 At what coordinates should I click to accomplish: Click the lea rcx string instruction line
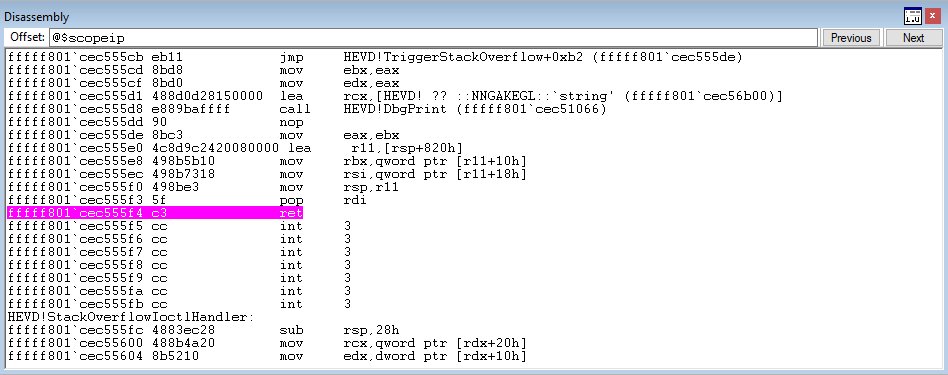click(x=395, y=96)
